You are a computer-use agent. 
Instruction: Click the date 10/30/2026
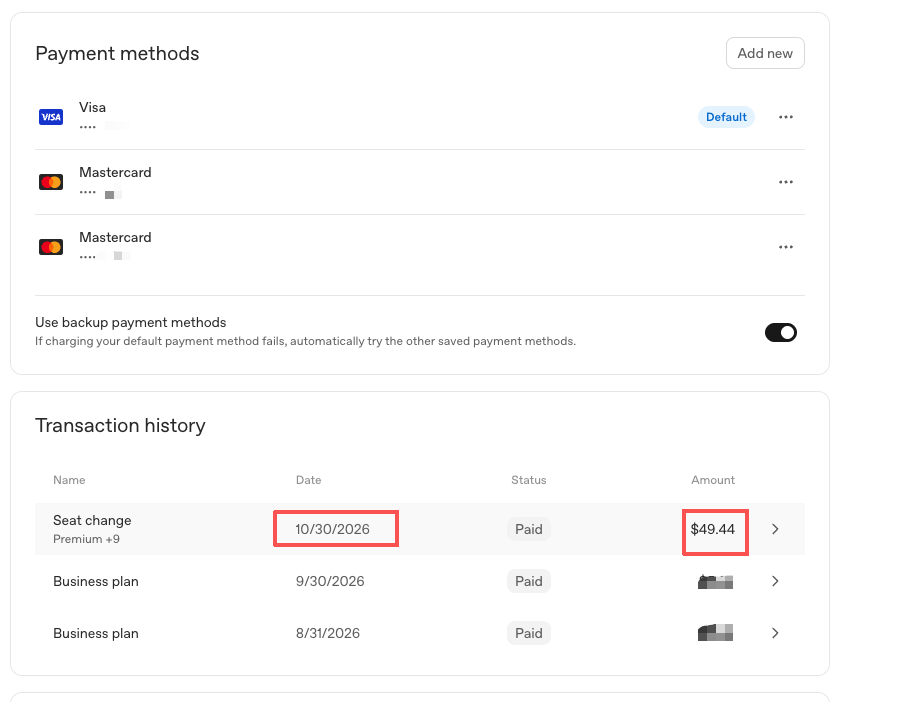coord(332,529)
